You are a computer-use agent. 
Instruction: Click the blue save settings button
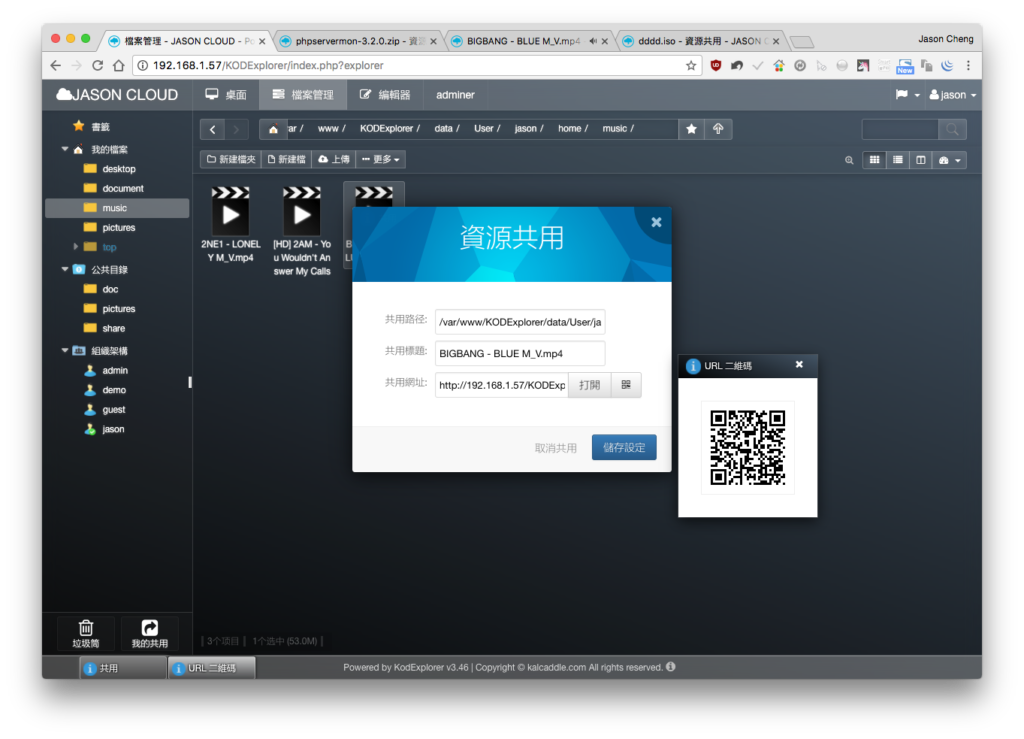pyautogui.click(x=624, y=447)
